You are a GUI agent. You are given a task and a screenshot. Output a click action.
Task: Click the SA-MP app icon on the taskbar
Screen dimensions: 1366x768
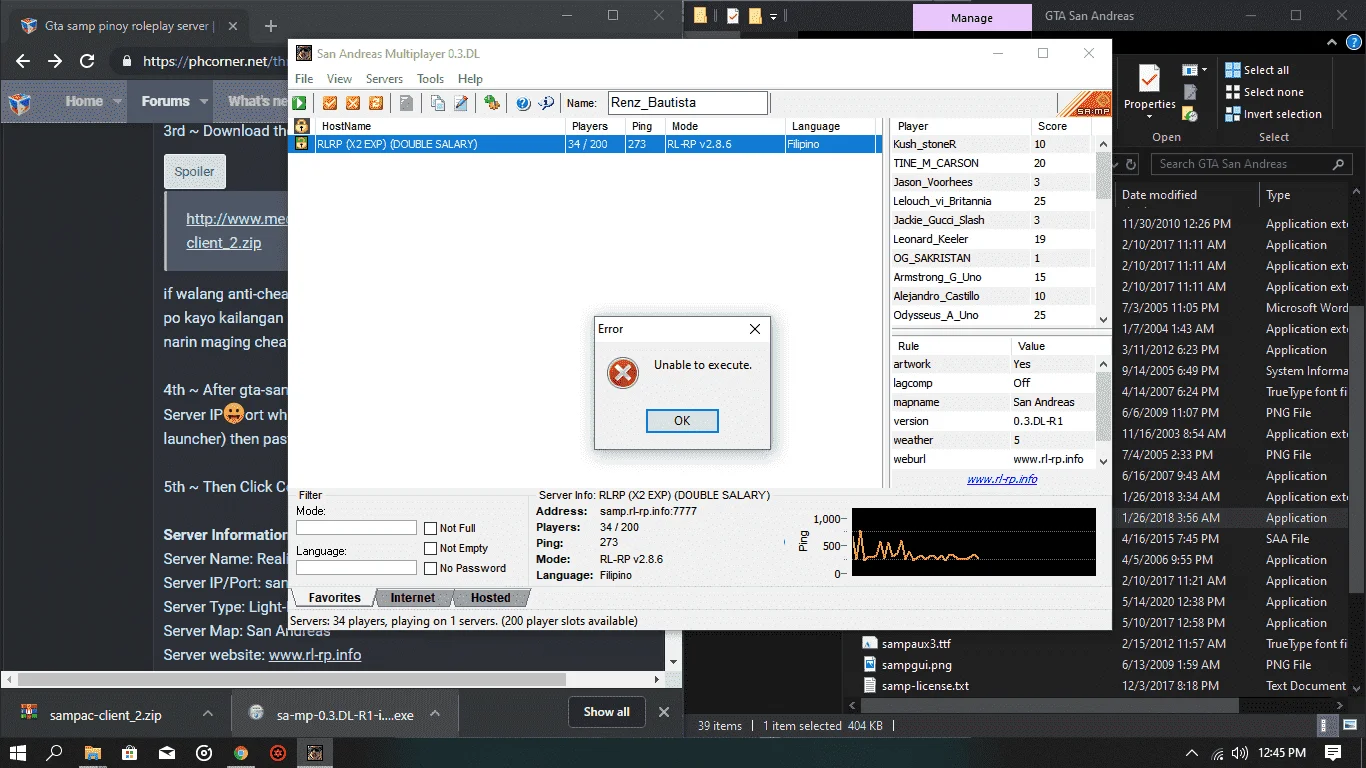click(x=315, y=752)
